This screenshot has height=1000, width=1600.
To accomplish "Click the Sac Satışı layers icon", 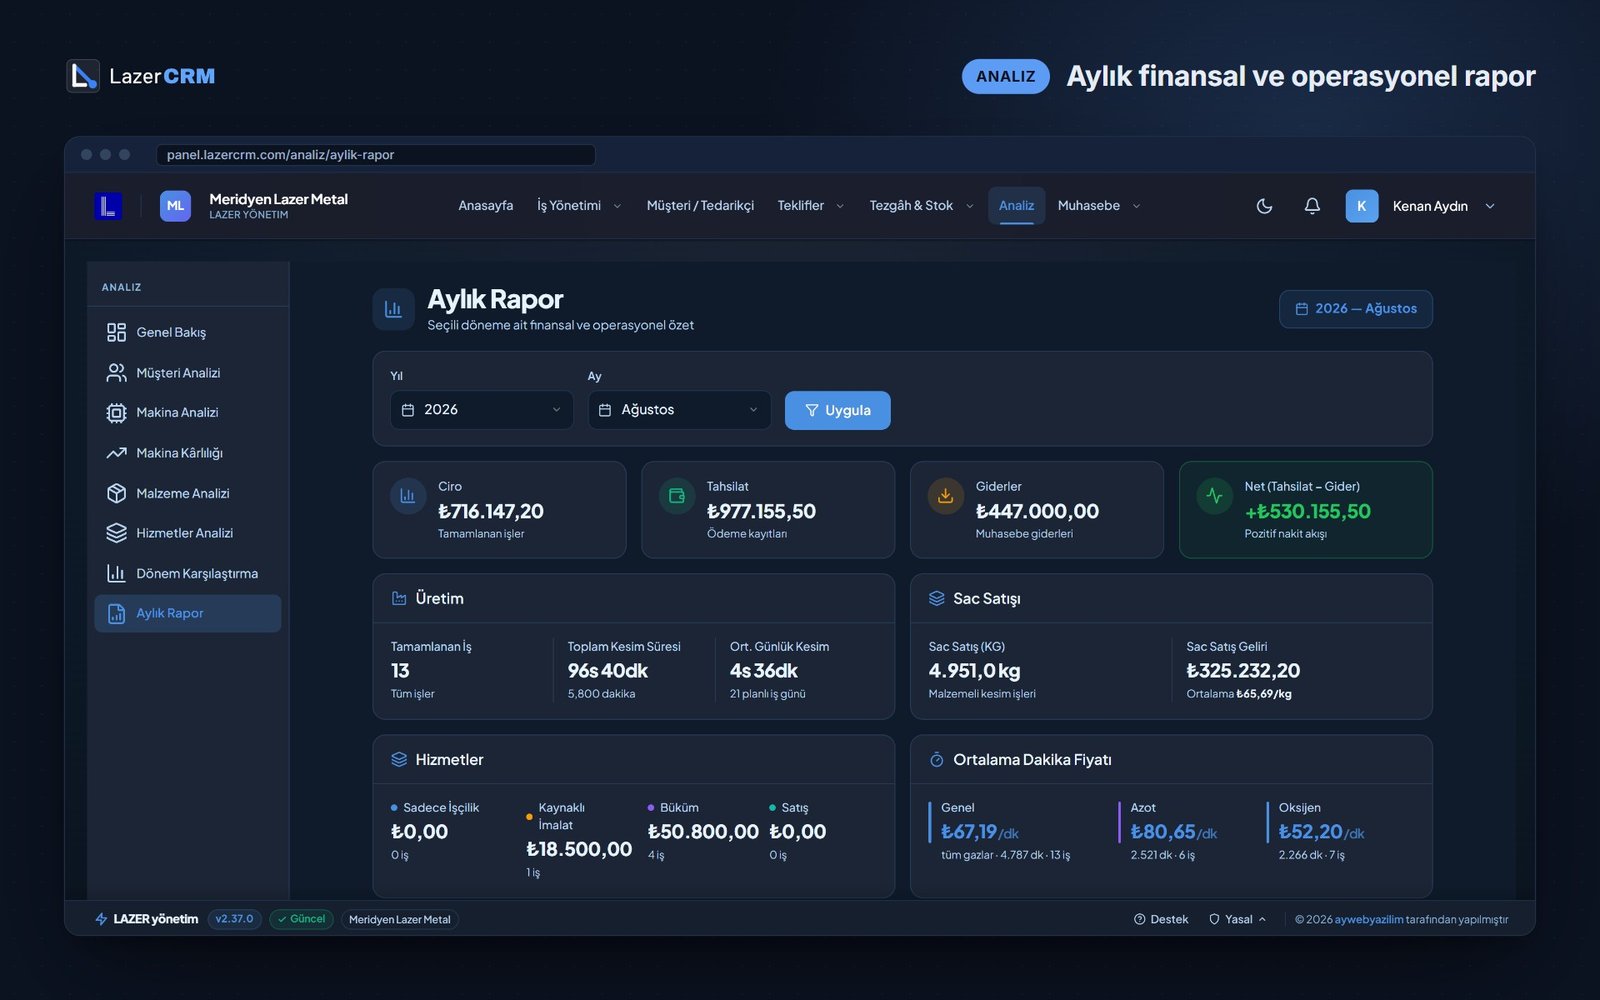I will point(936,598).
